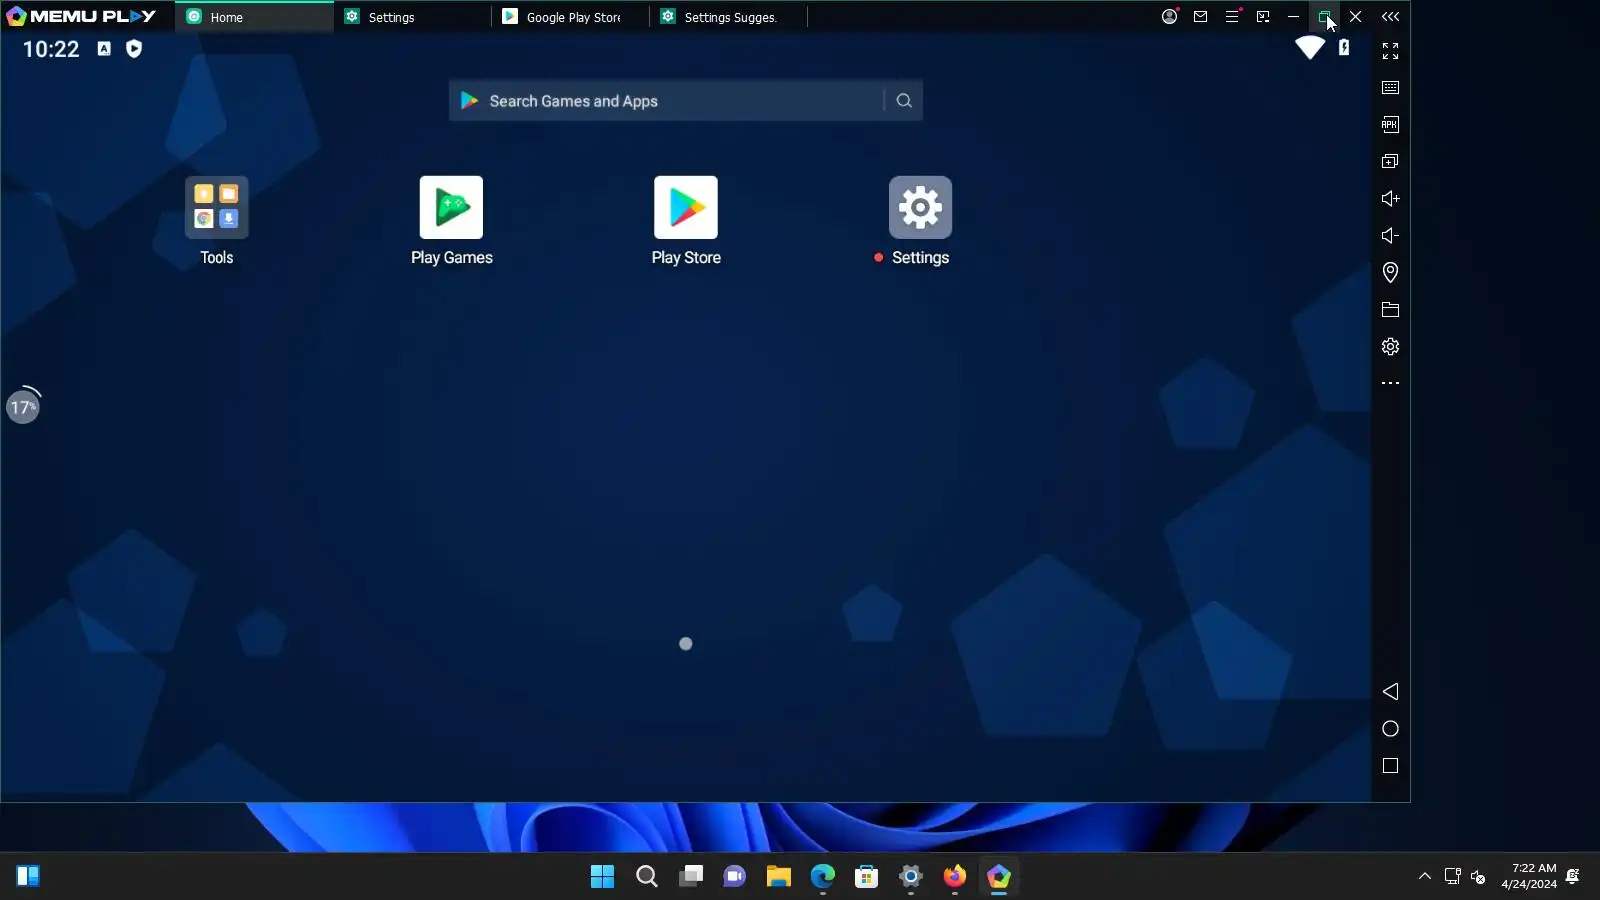Click the system tray network icon
Screen dimensions: 1600x900
coord(1453,877)
